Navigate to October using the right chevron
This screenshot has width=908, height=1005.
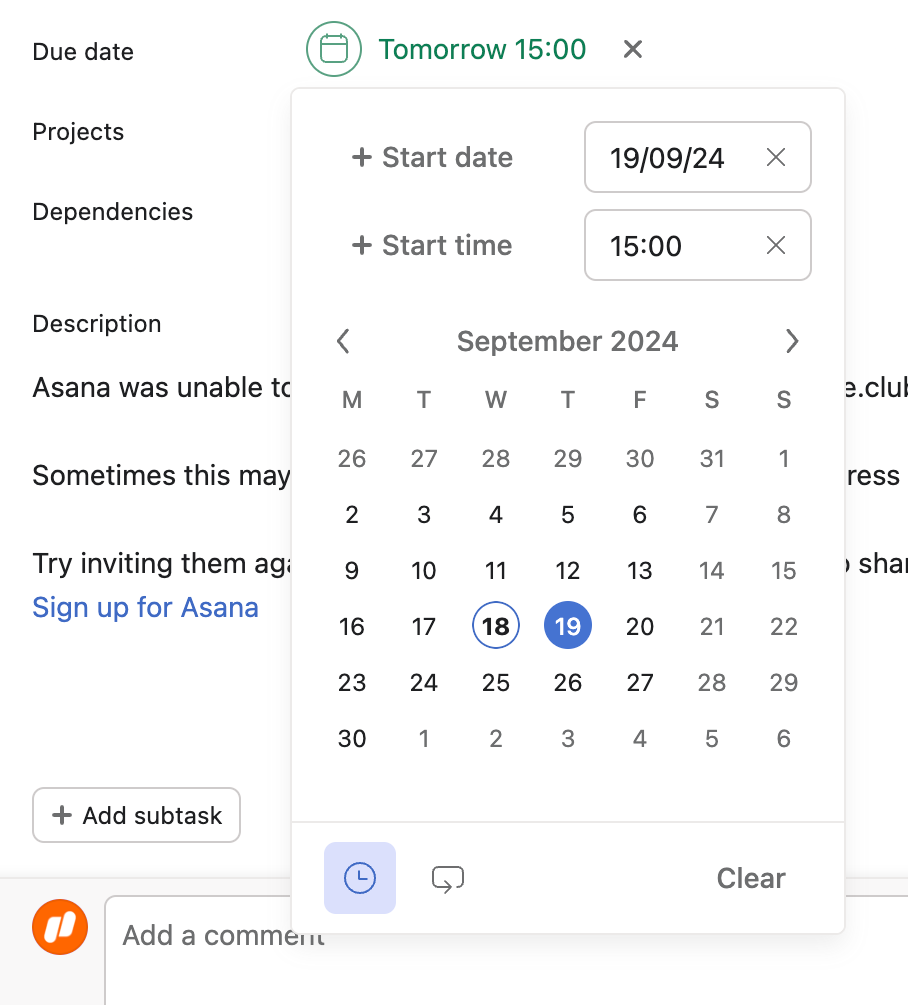click(792, 341)
